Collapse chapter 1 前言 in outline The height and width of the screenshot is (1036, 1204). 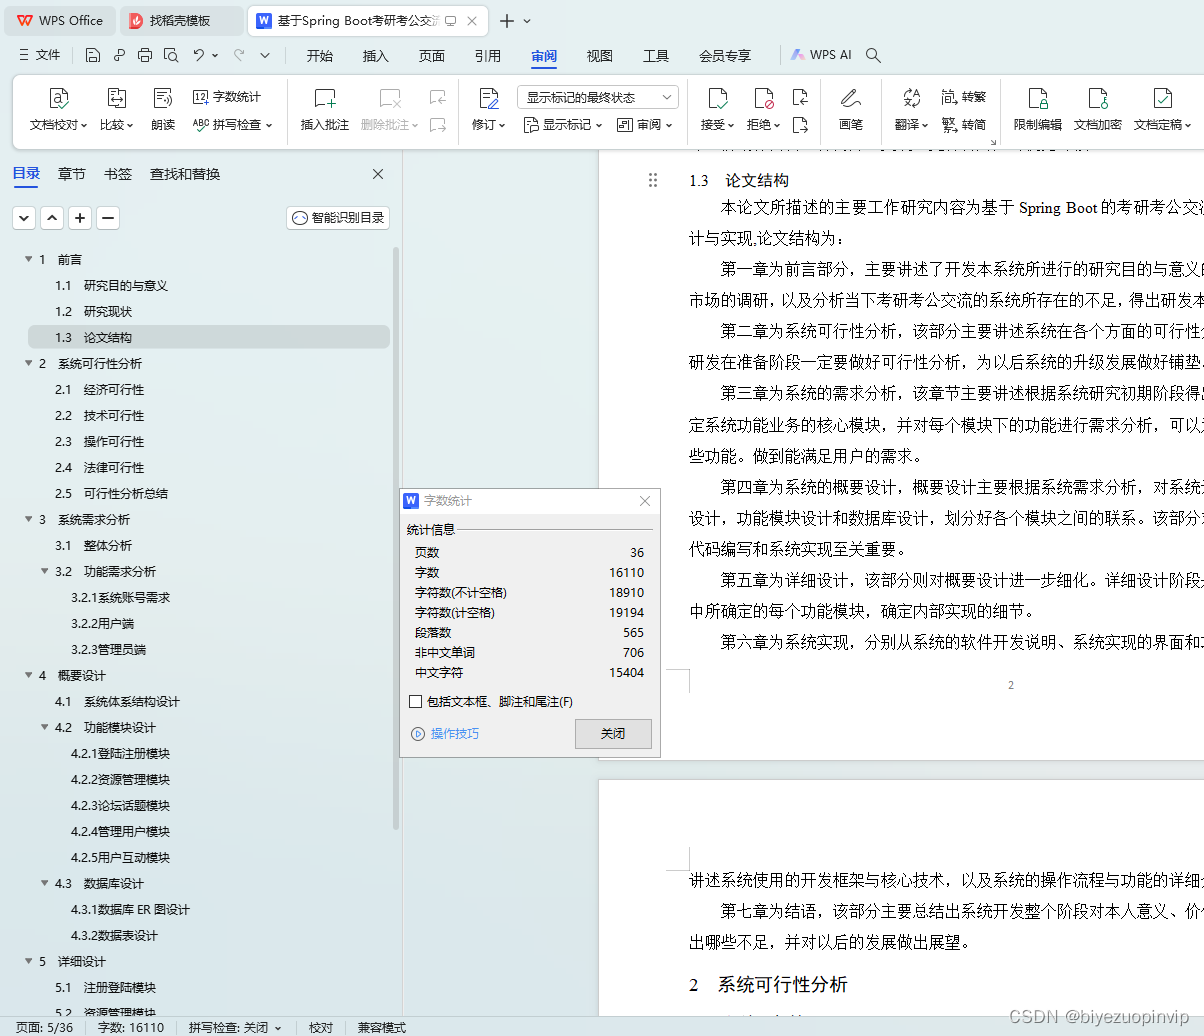(x=29, y=260)
